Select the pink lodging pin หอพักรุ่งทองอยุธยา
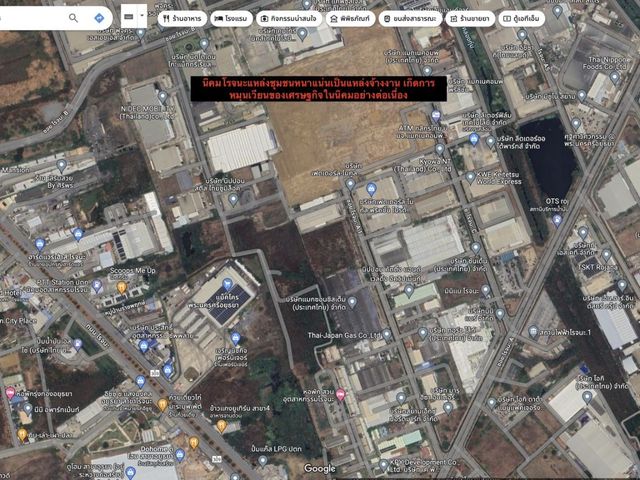640x480 pixels. (10, 393)
